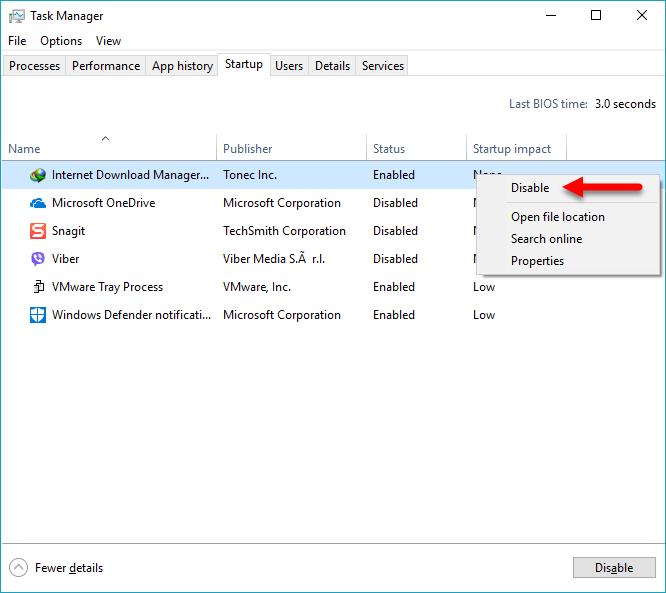
Task: Click Viber Media publisher cell
Action: coord(274,259)
